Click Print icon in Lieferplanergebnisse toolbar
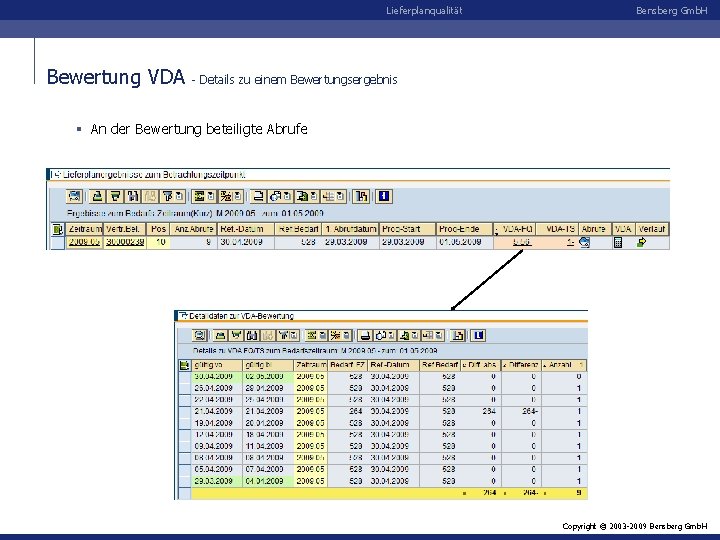The height and width of the screenshot is (540, 720). tap(258, 196)
